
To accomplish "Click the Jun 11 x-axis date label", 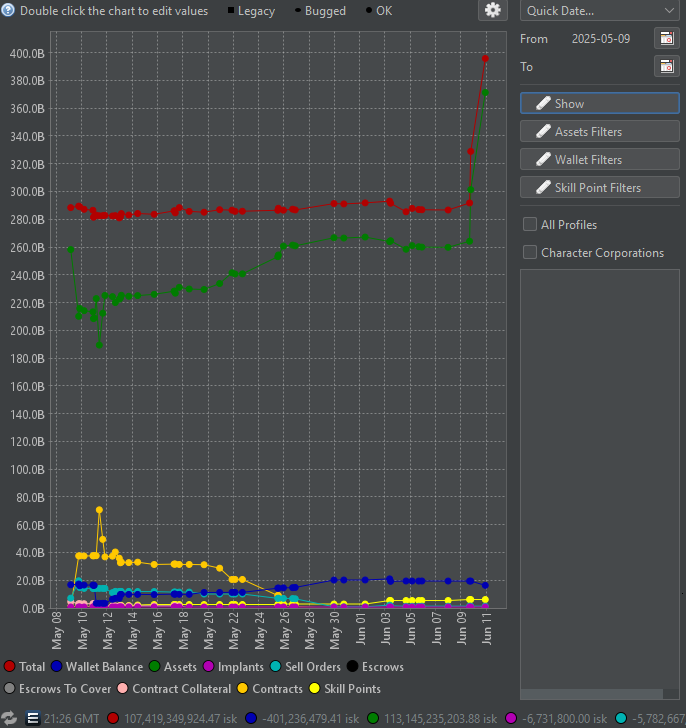I will coord(486,628).
